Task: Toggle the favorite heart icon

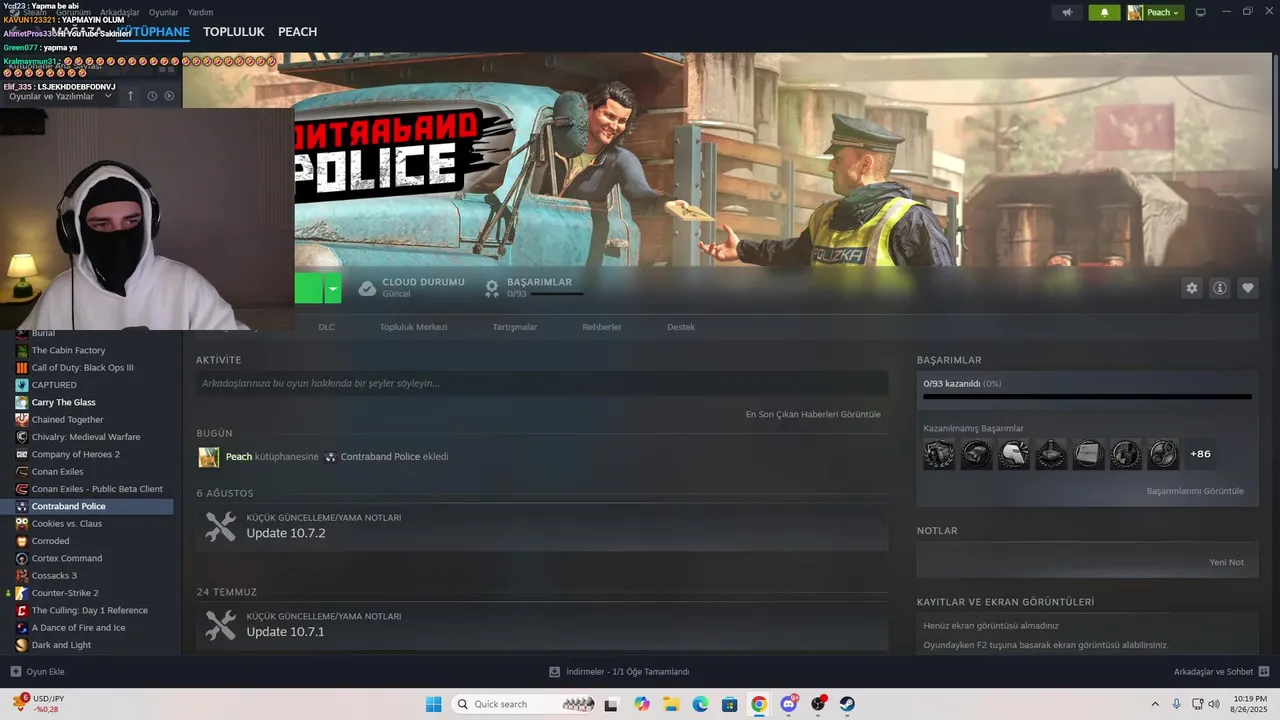Action: pyautogui.click(x=1248, y=288)
